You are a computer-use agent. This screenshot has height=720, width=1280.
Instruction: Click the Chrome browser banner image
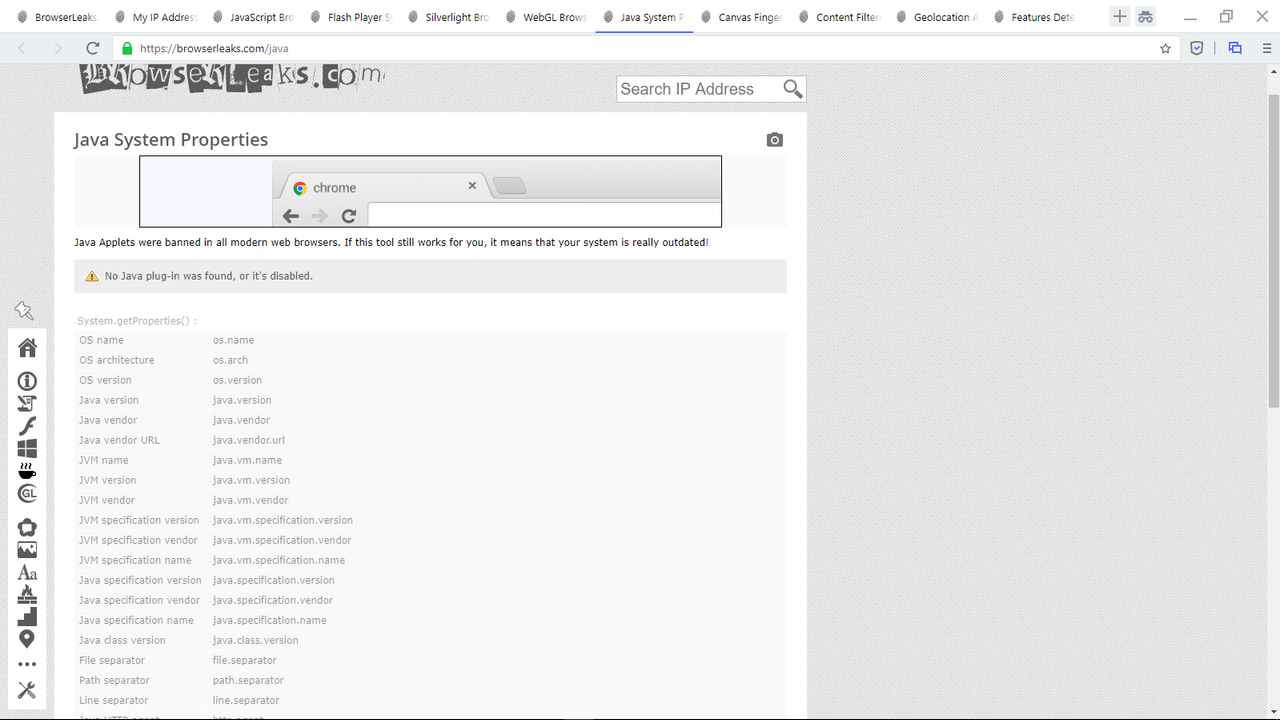[430, 191]
